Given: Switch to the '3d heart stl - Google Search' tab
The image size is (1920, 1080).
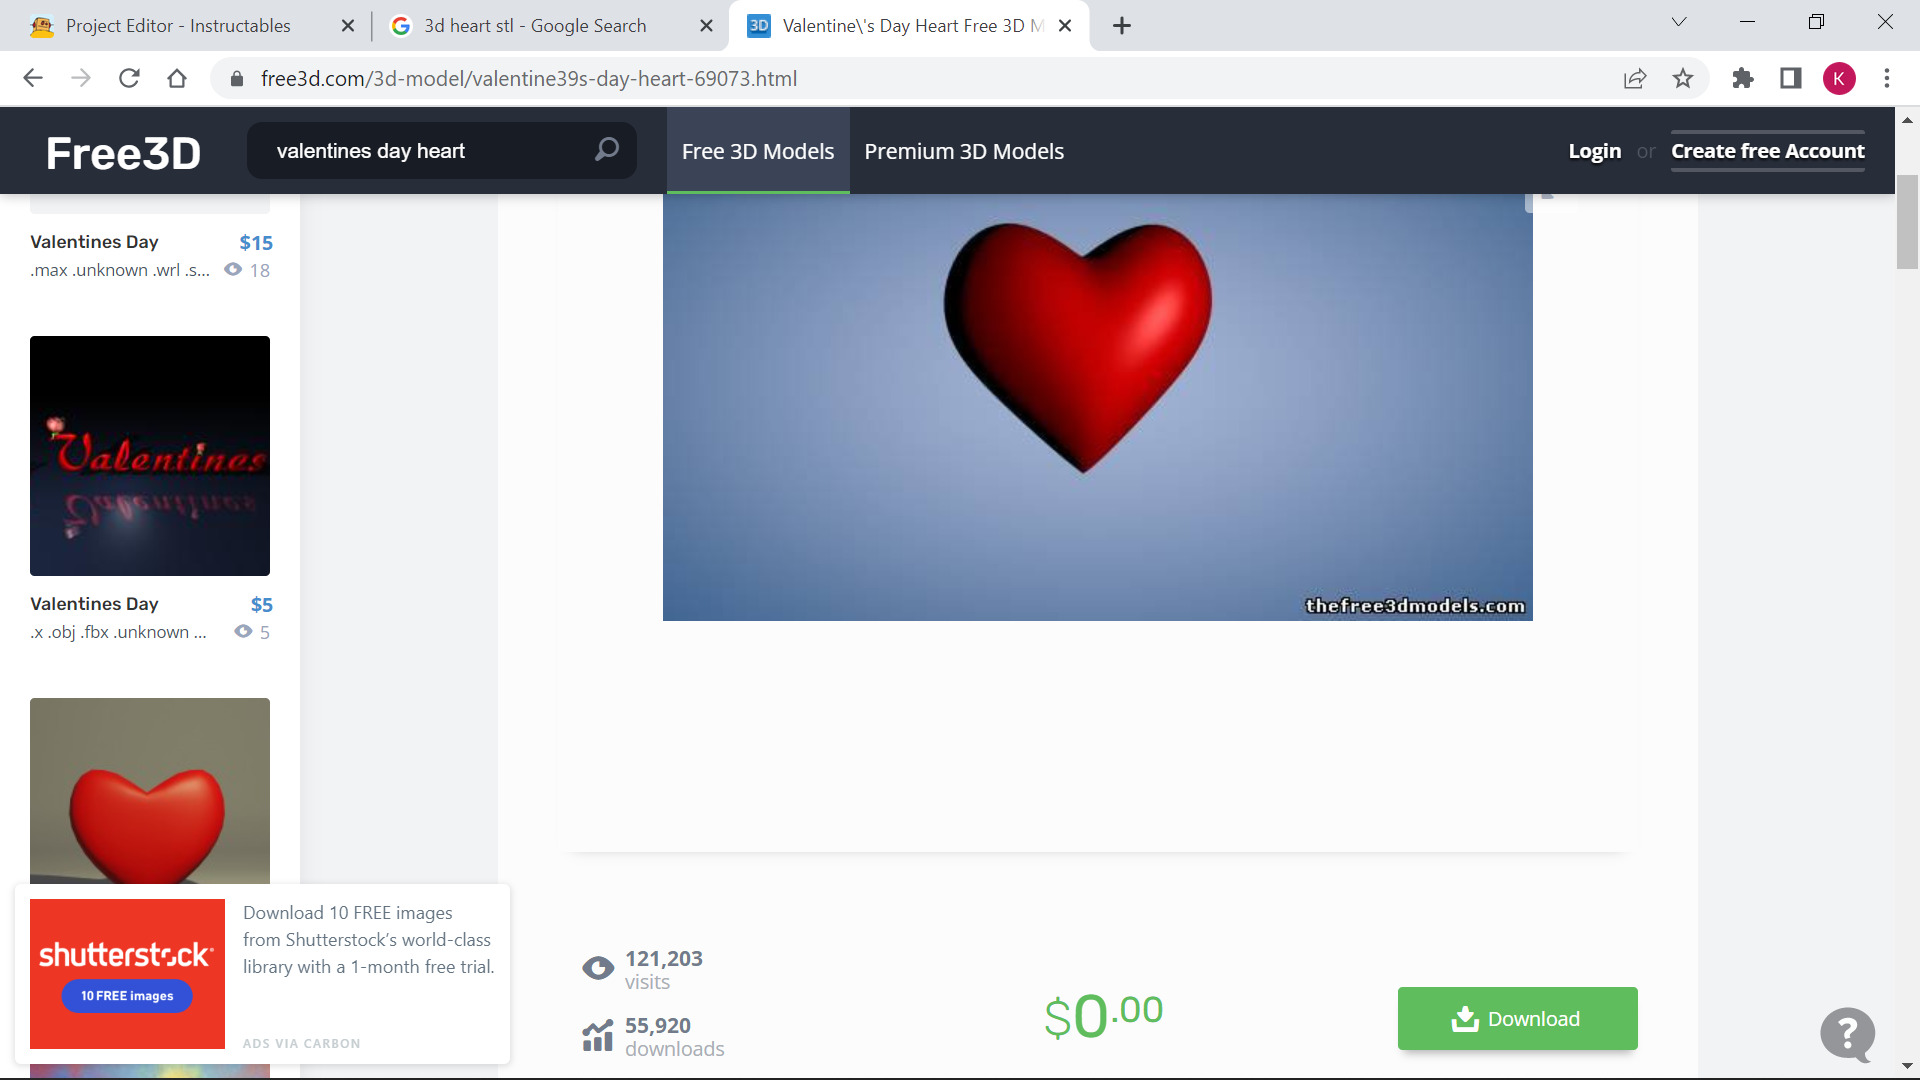Looking at the screenshot, I should click(x=534, y=25).
